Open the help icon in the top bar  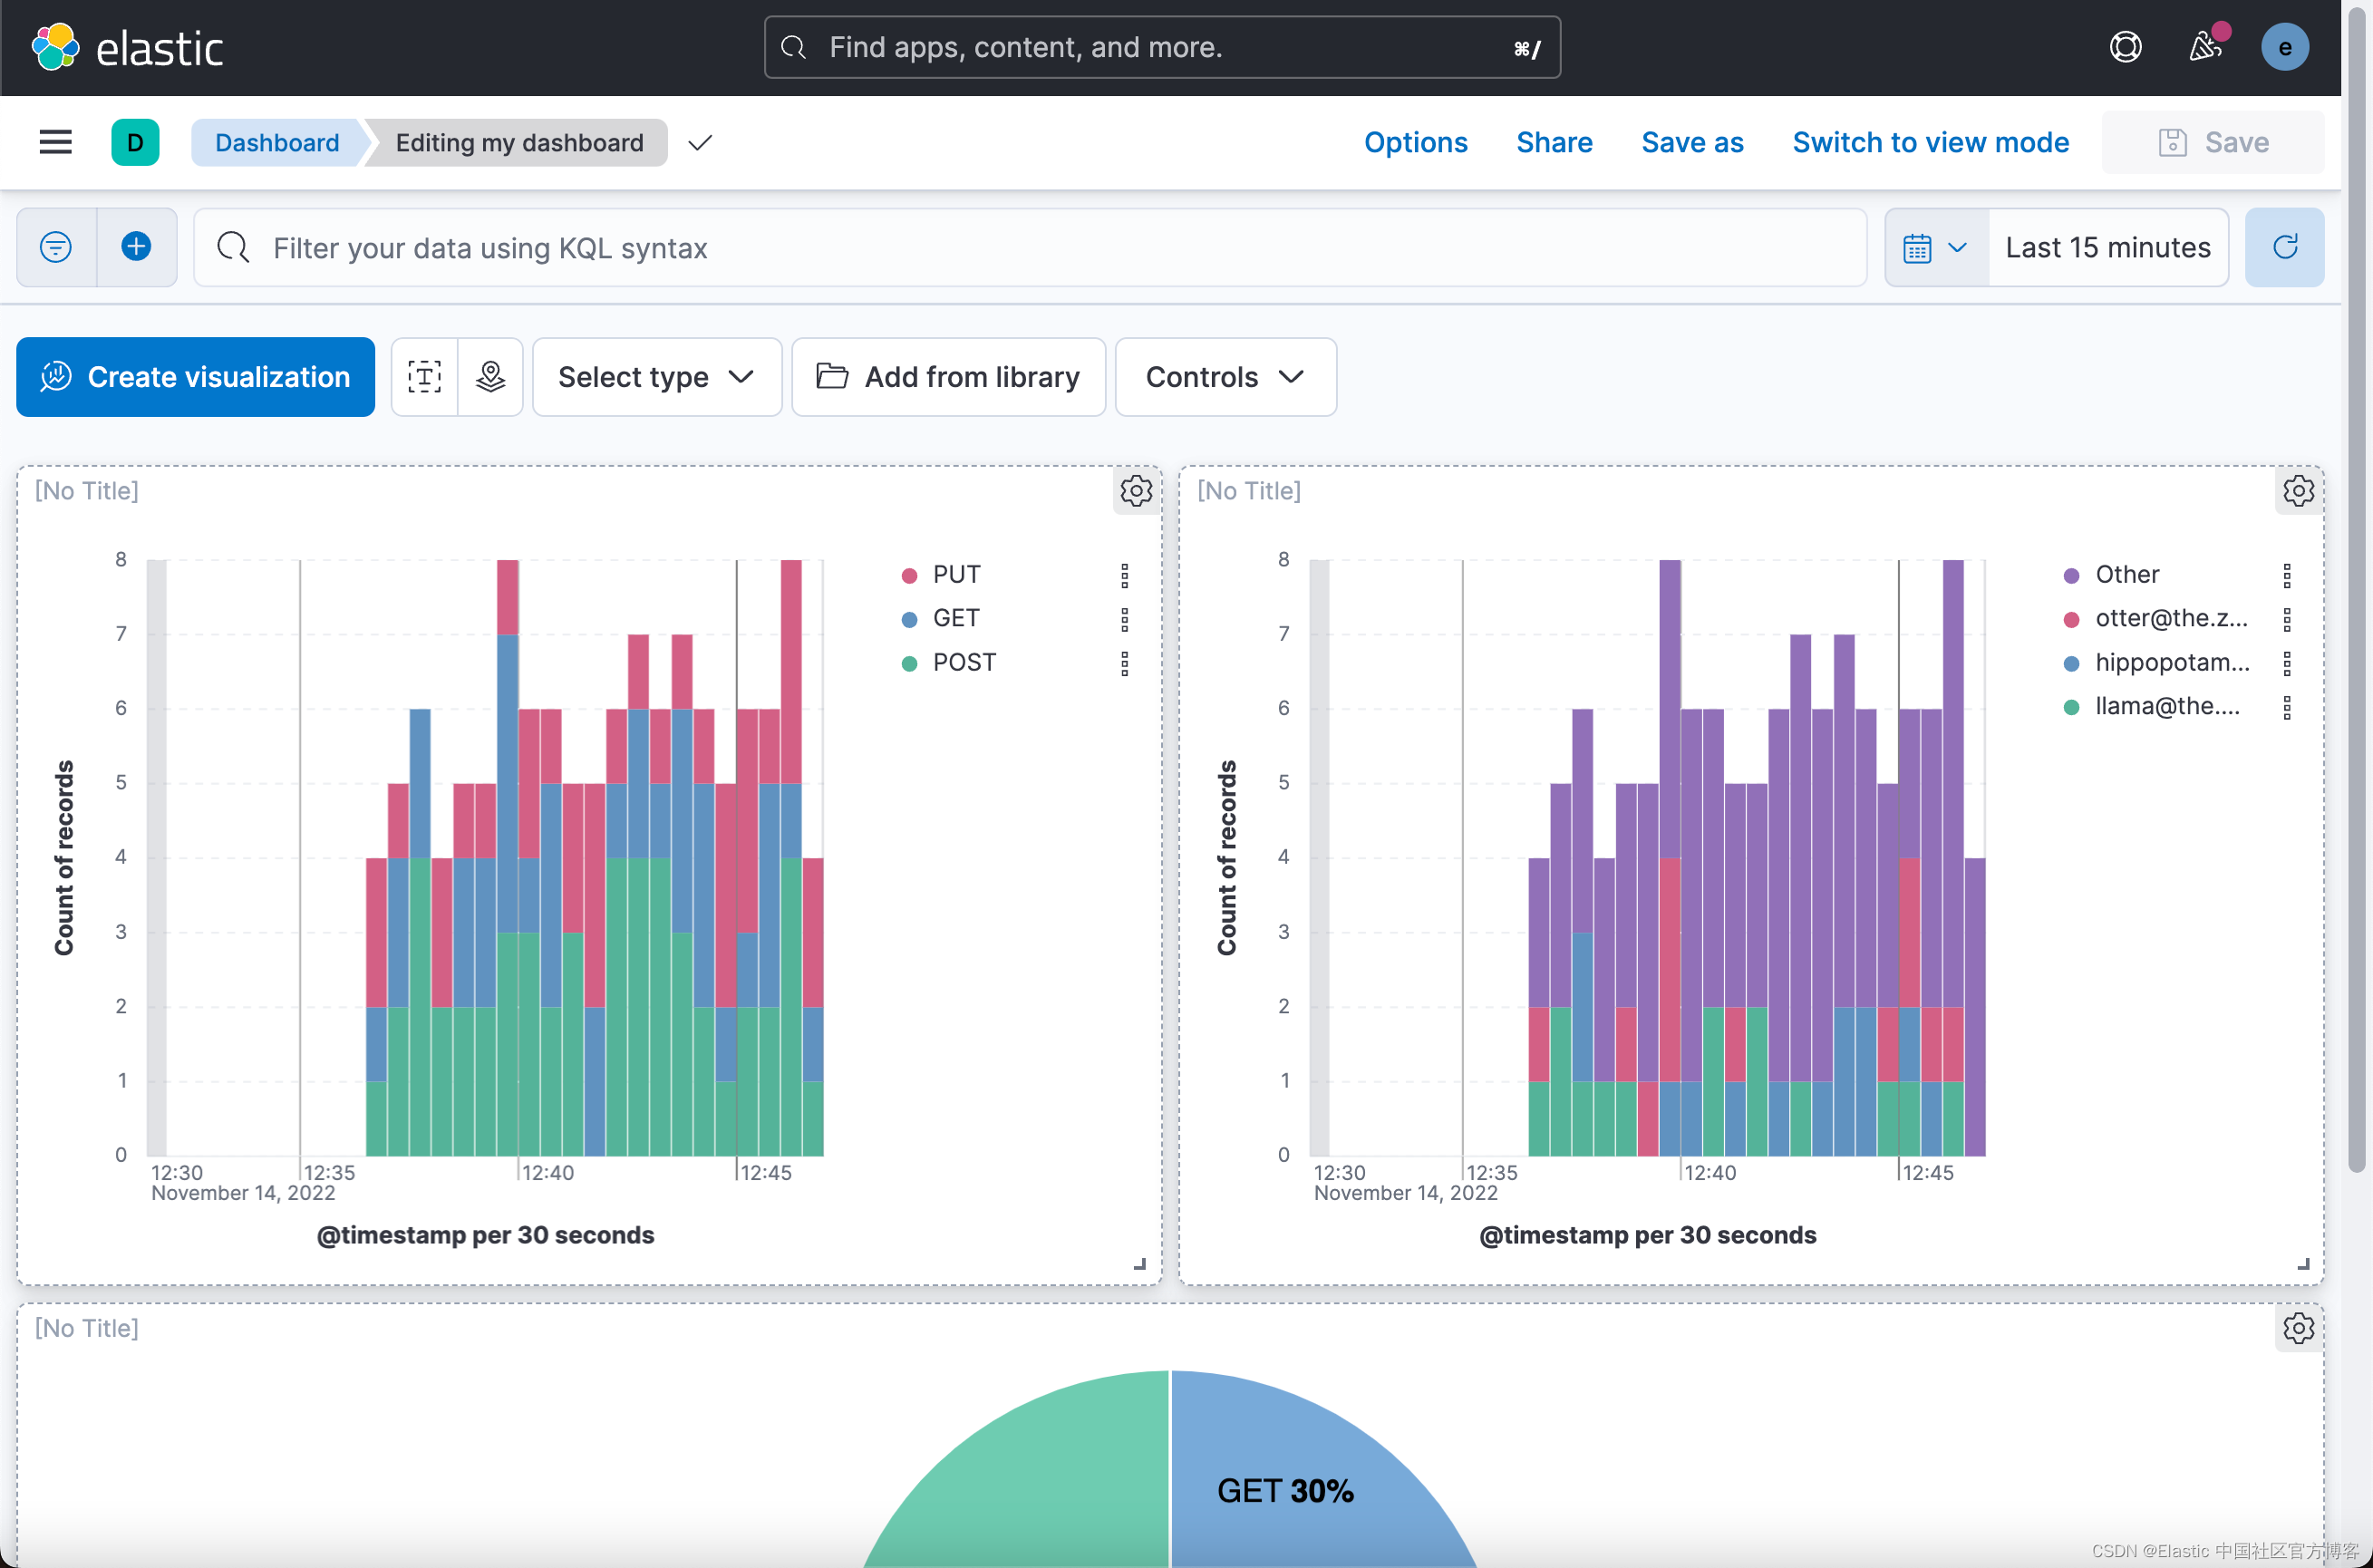tap(2126, 46)
